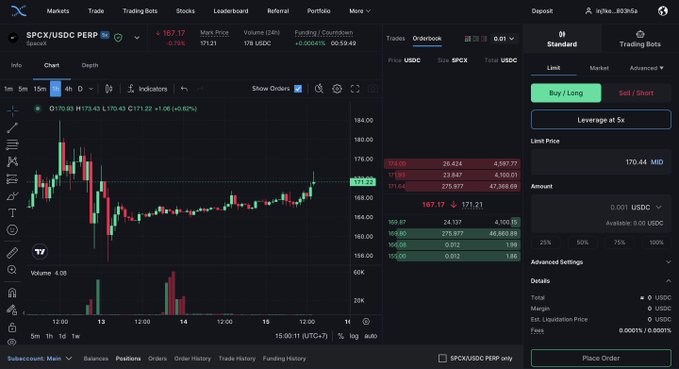
Task: Check the SPCX/USDC PERP only checkbox
Action: tap(442, 358)
